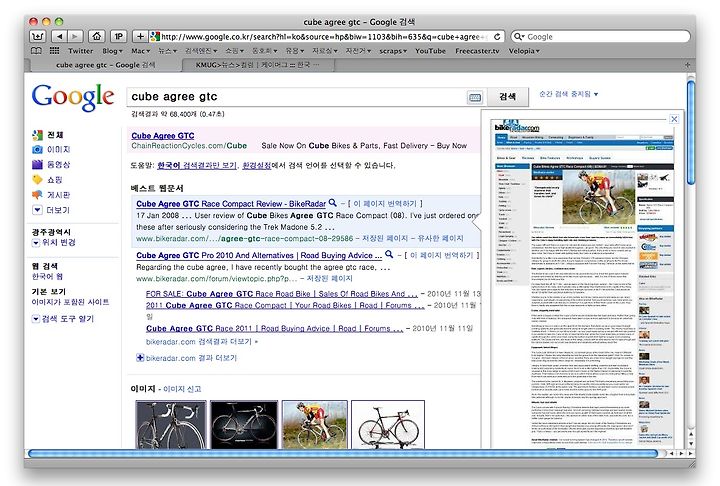Open the on-screen keyboard icon in search box

coord(475,97)
